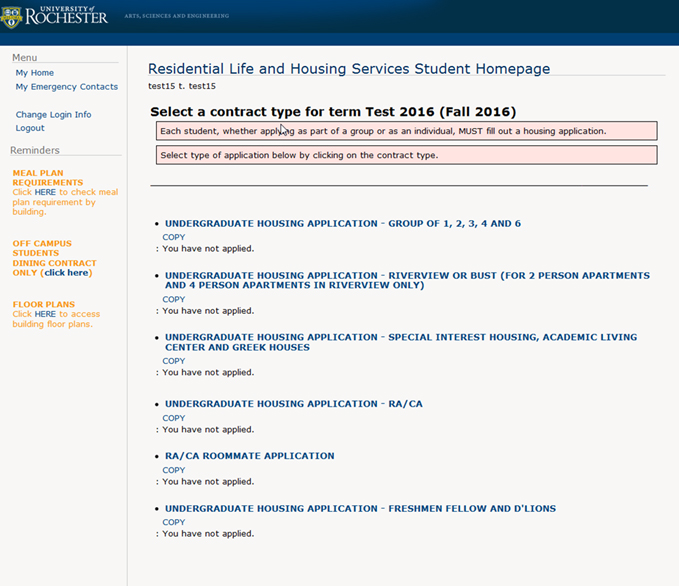679x586 pixels.
Task: Open Undergraduate Housing Application RA/CA
Action: (293, 404)
